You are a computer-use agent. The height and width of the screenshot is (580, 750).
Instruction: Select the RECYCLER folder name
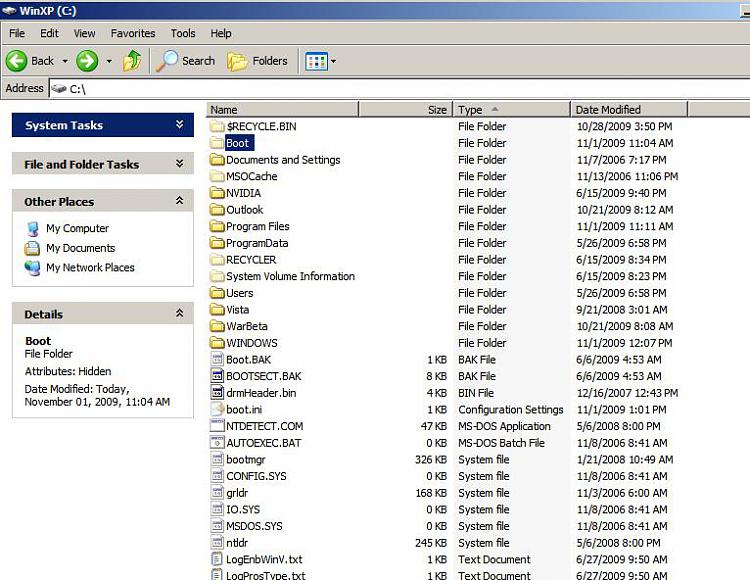251,260
